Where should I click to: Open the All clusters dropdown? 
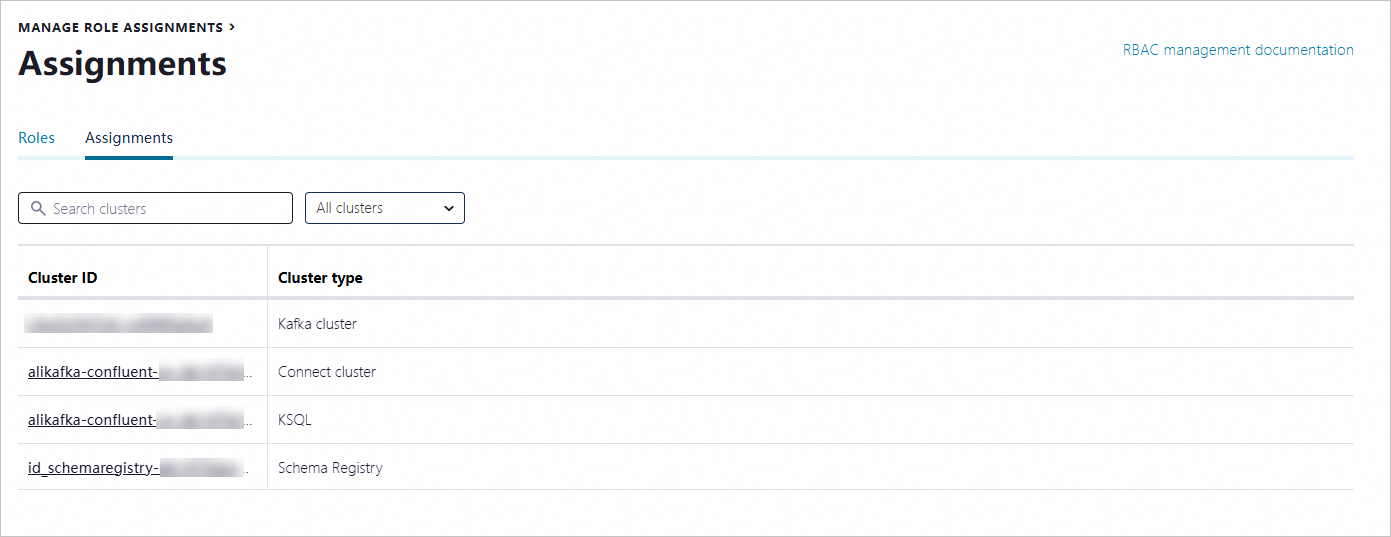pyautogui.click(x=385, y=208)
